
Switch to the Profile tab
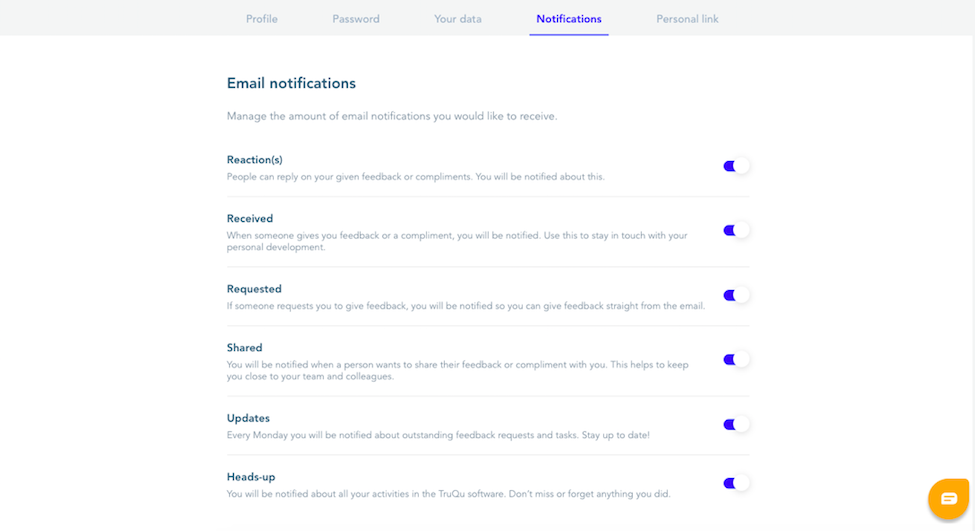coord(262,19)
